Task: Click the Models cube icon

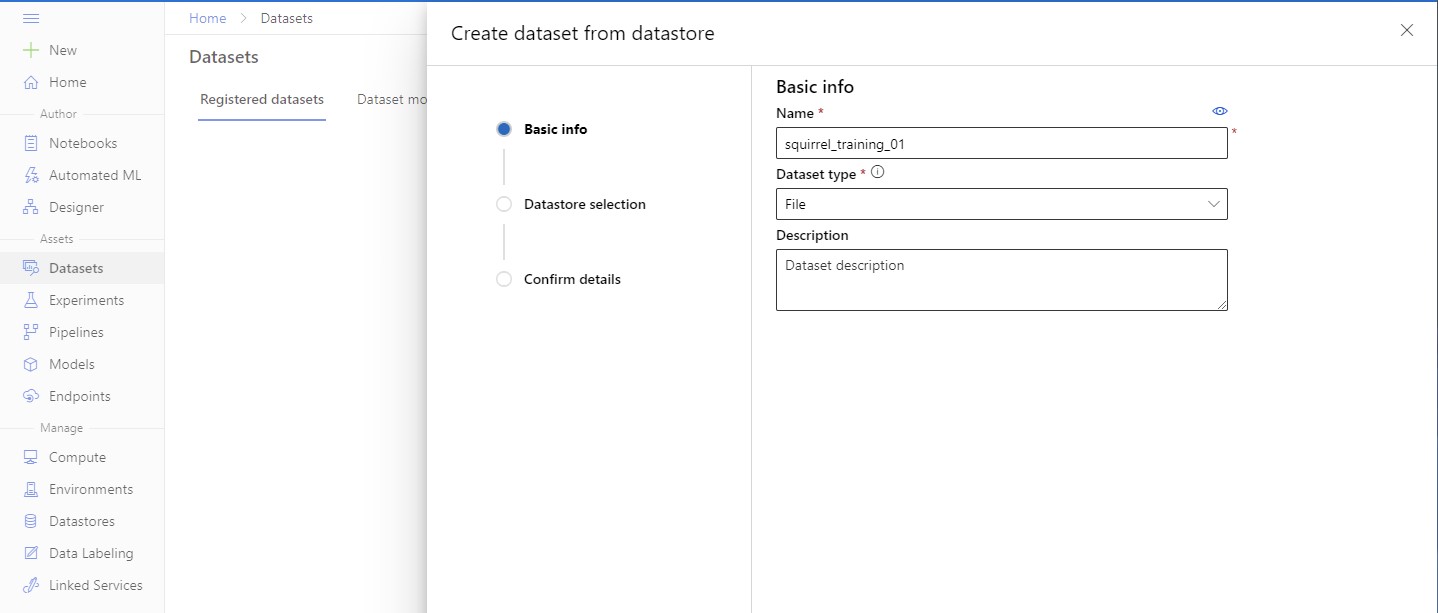Action: pyautogui.click(x=31, y=364)
